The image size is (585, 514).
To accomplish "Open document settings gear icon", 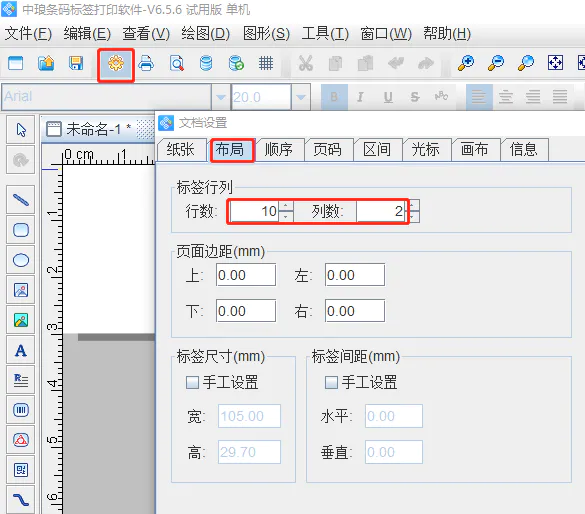I will click(116, 63).
